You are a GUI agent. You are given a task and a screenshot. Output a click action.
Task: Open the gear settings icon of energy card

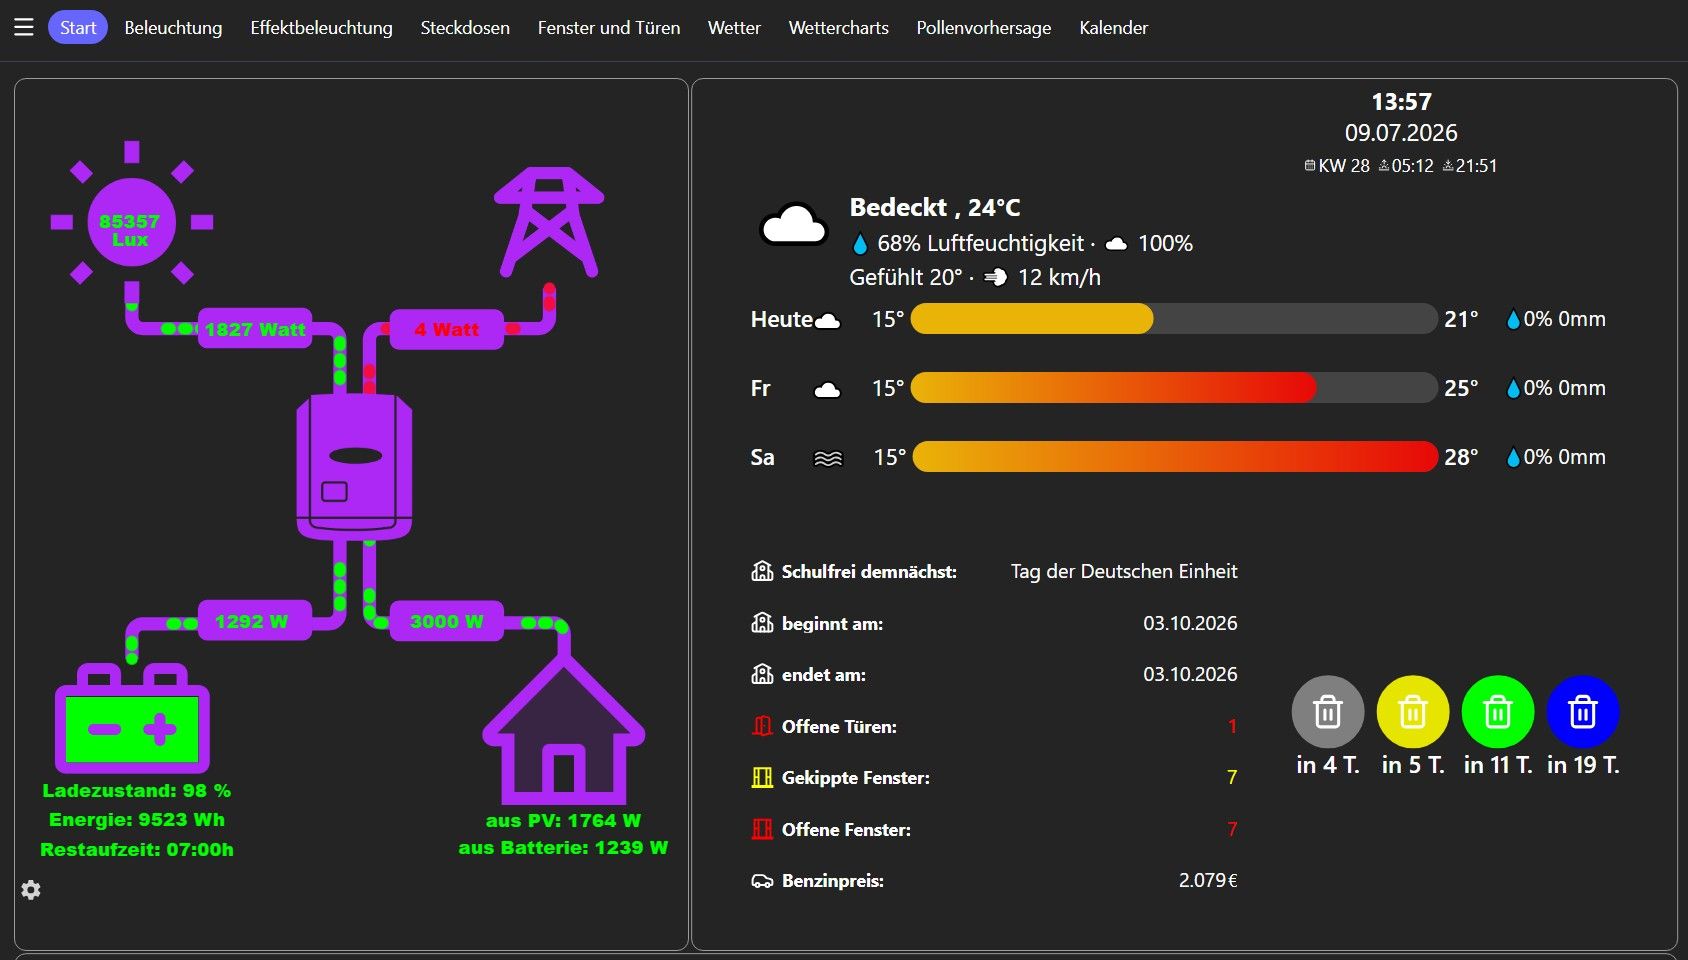point(31,890)
